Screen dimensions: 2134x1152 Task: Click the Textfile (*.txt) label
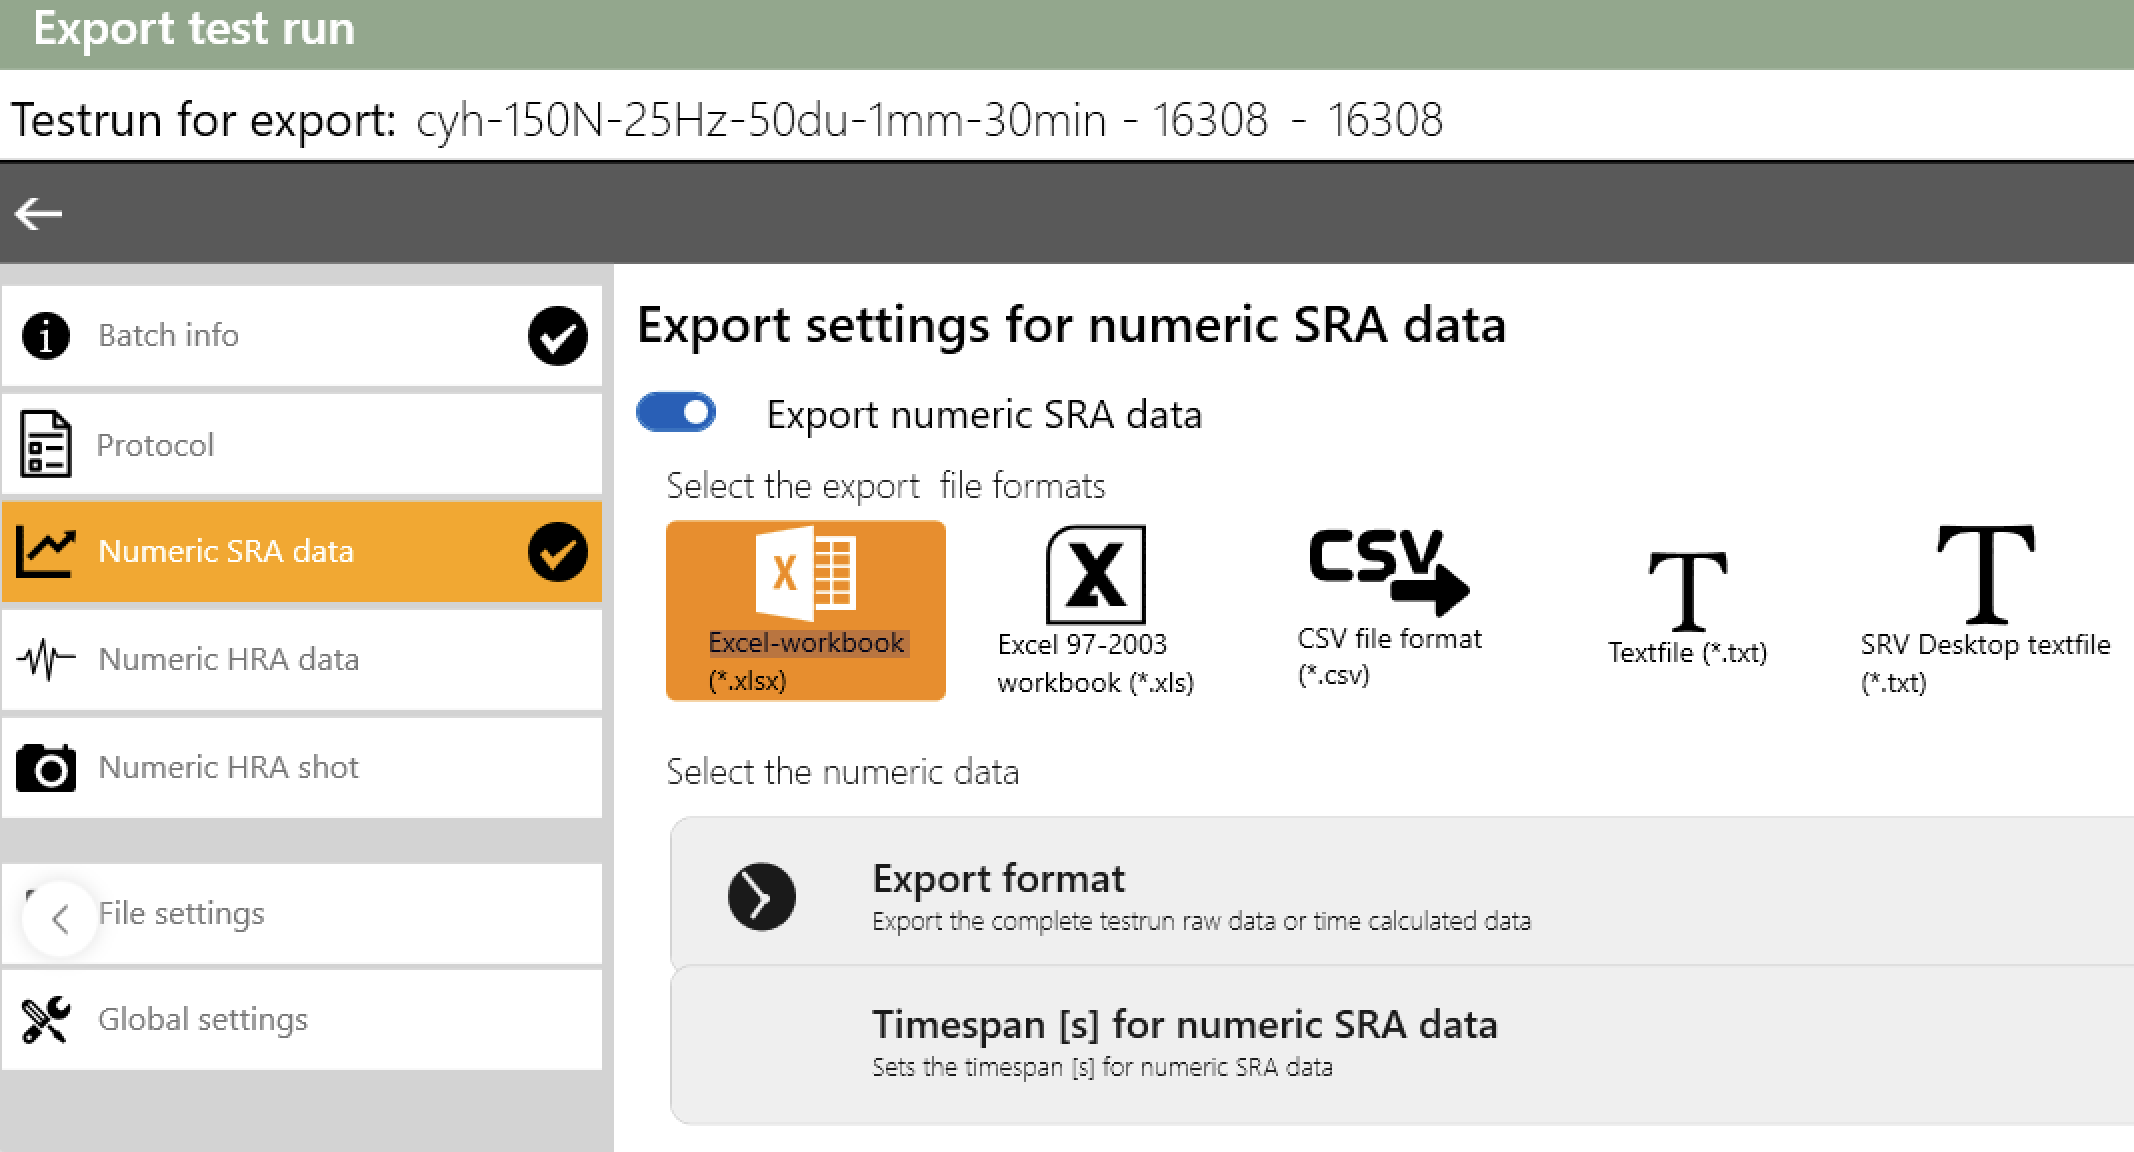tap(1688, 652)
